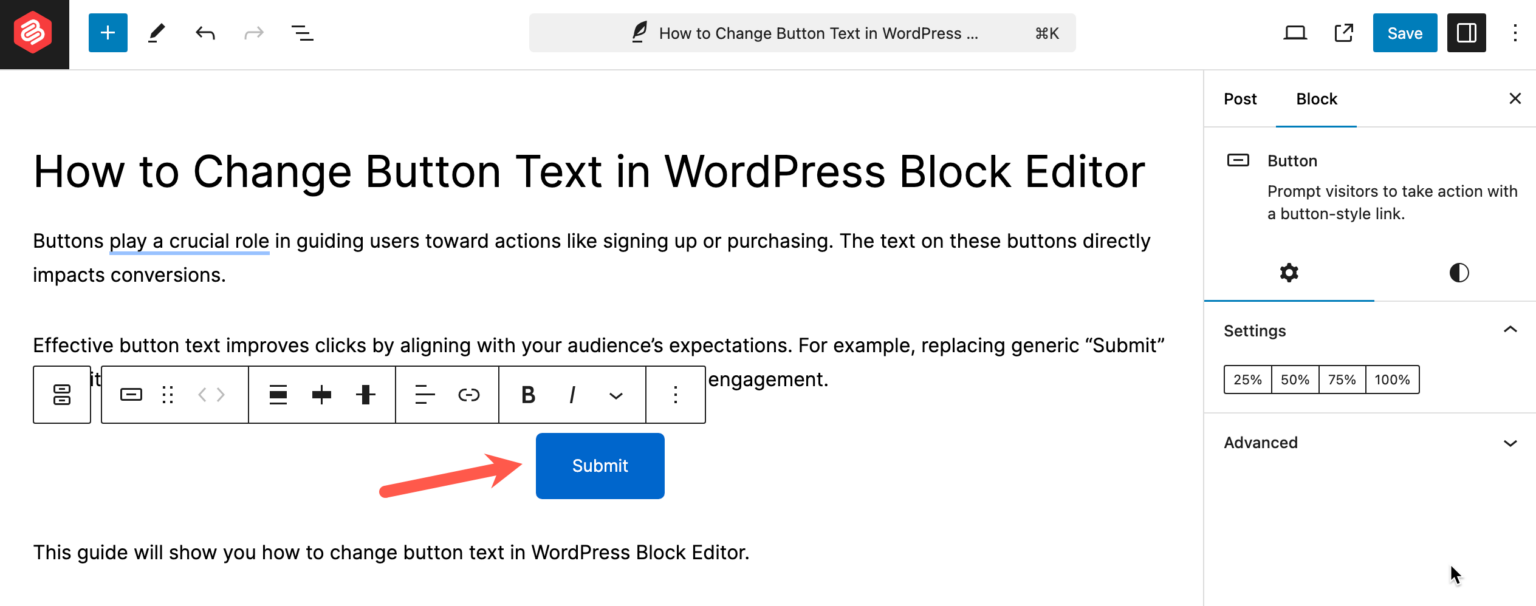Viewport: 1536px width, 606px height.
Task: Open the block inserter
Action: pyautogui.click(x=107, y=32)
